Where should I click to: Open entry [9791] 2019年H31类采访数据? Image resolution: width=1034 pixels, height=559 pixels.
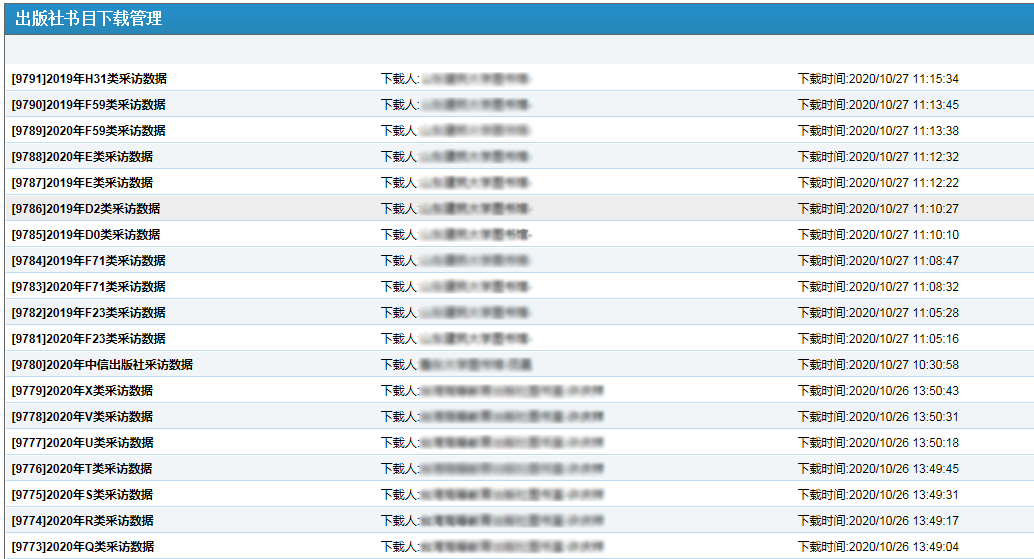click(x=89, y=79)
